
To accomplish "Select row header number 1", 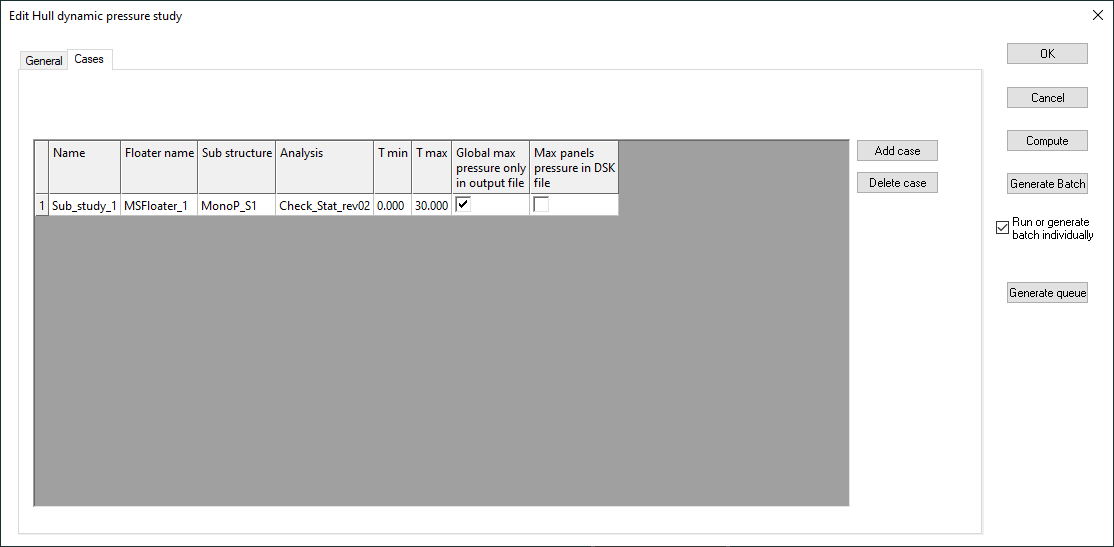I will click(42, 205).
